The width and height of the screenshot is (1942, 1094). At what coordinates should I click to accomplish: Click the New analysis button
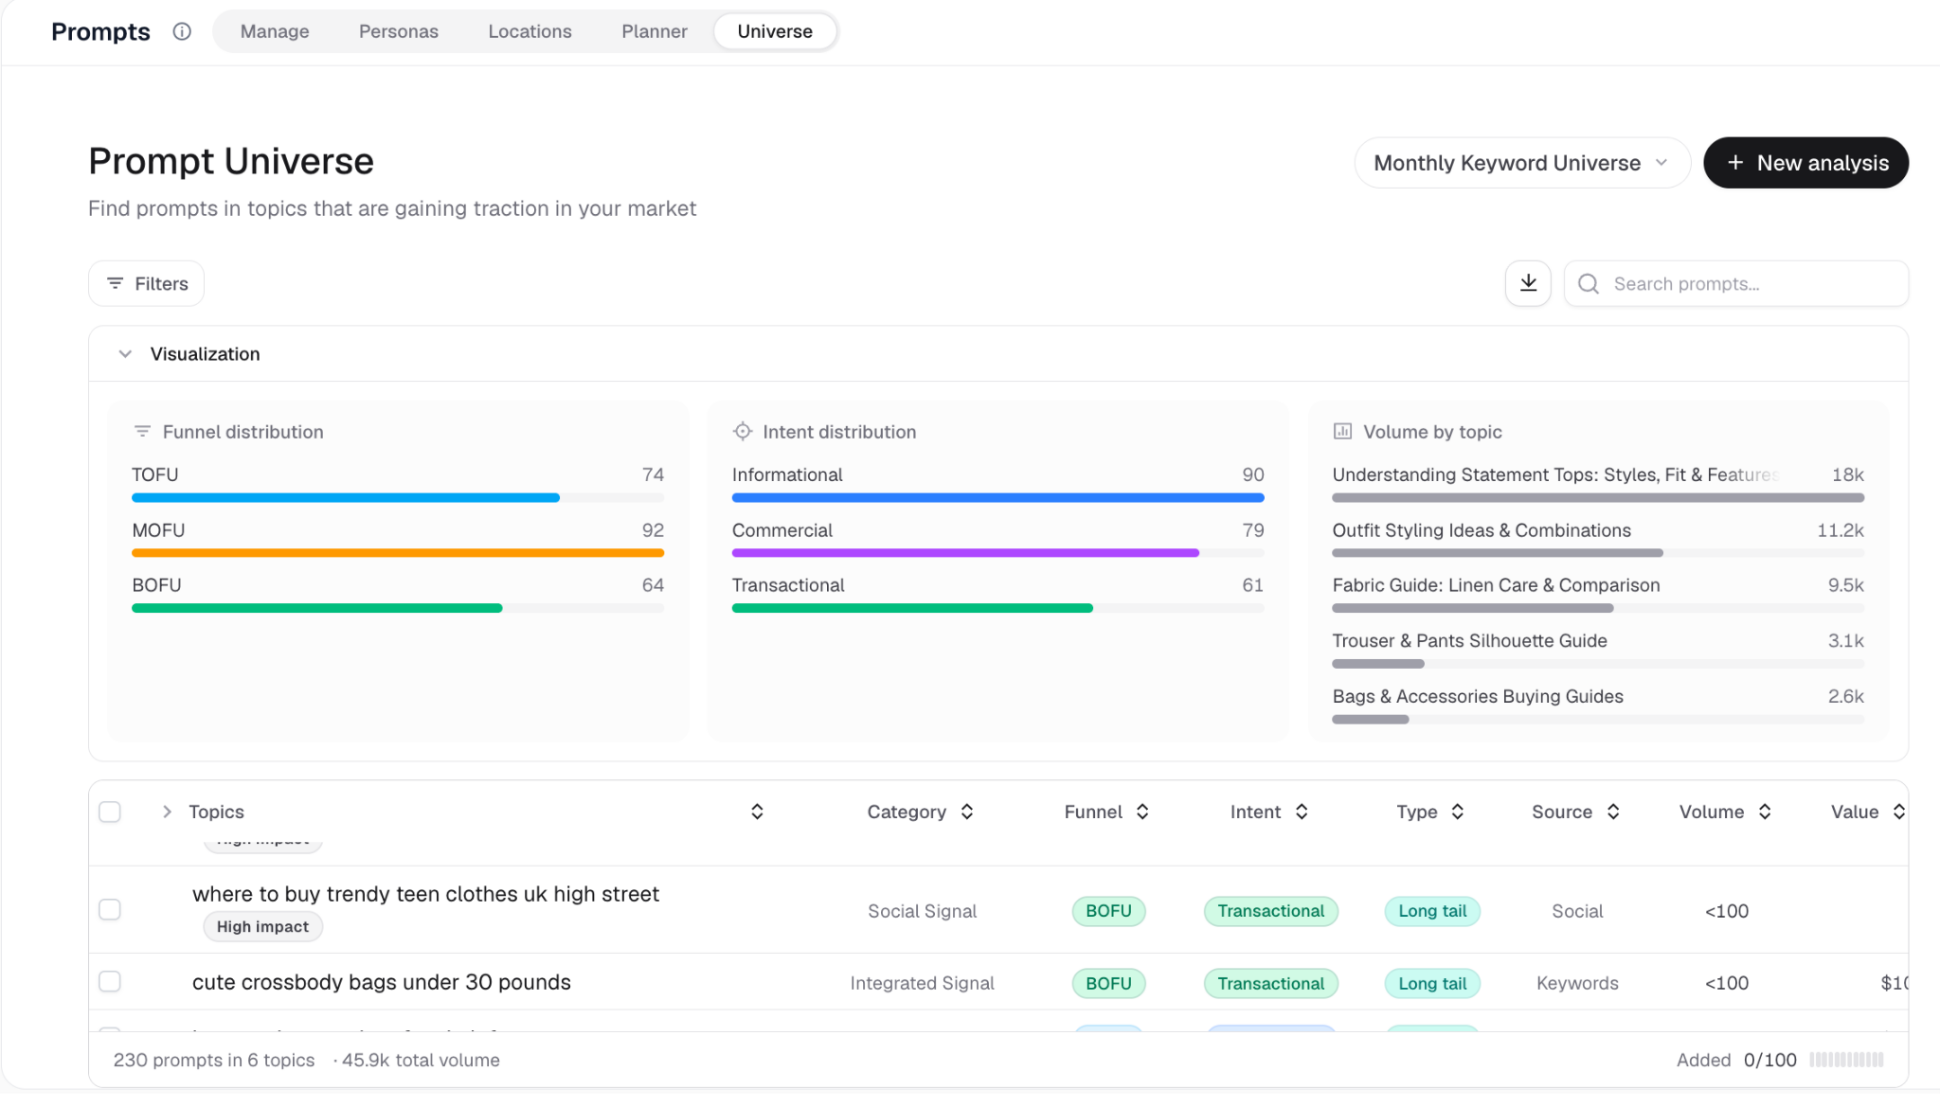coord(1805,163)
